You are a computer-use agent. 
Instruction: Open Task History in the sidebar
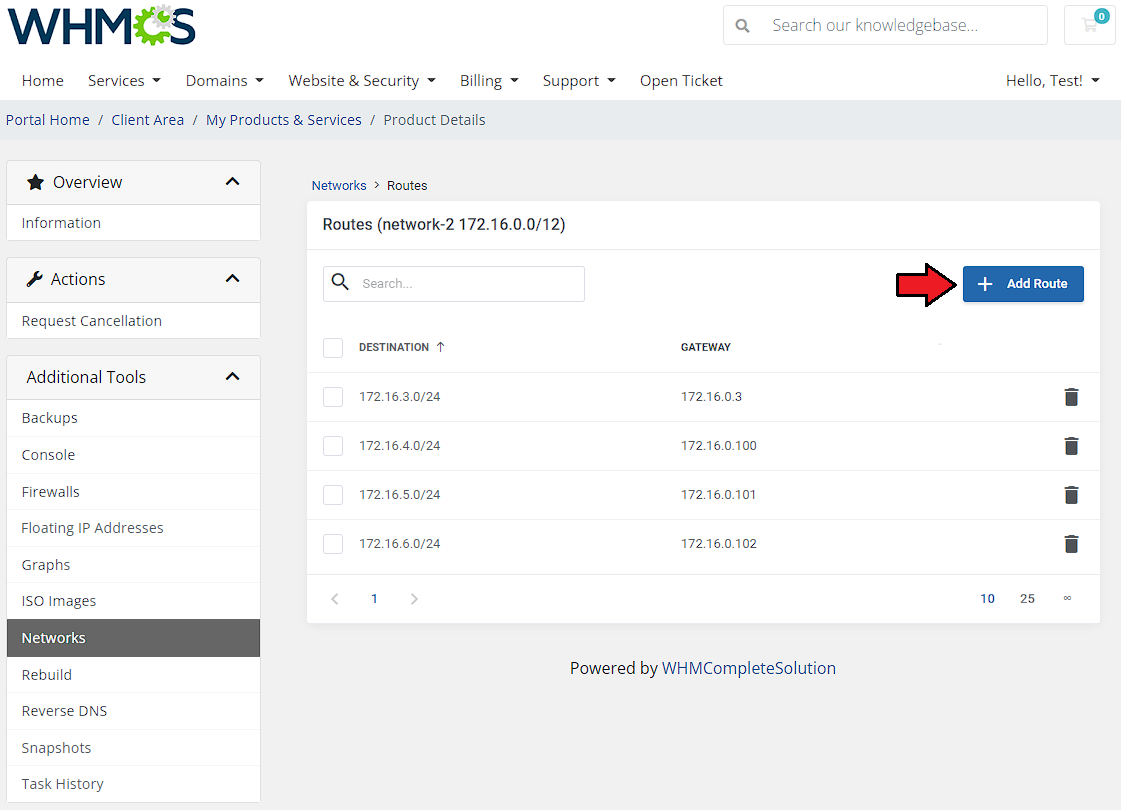(133, 784)
